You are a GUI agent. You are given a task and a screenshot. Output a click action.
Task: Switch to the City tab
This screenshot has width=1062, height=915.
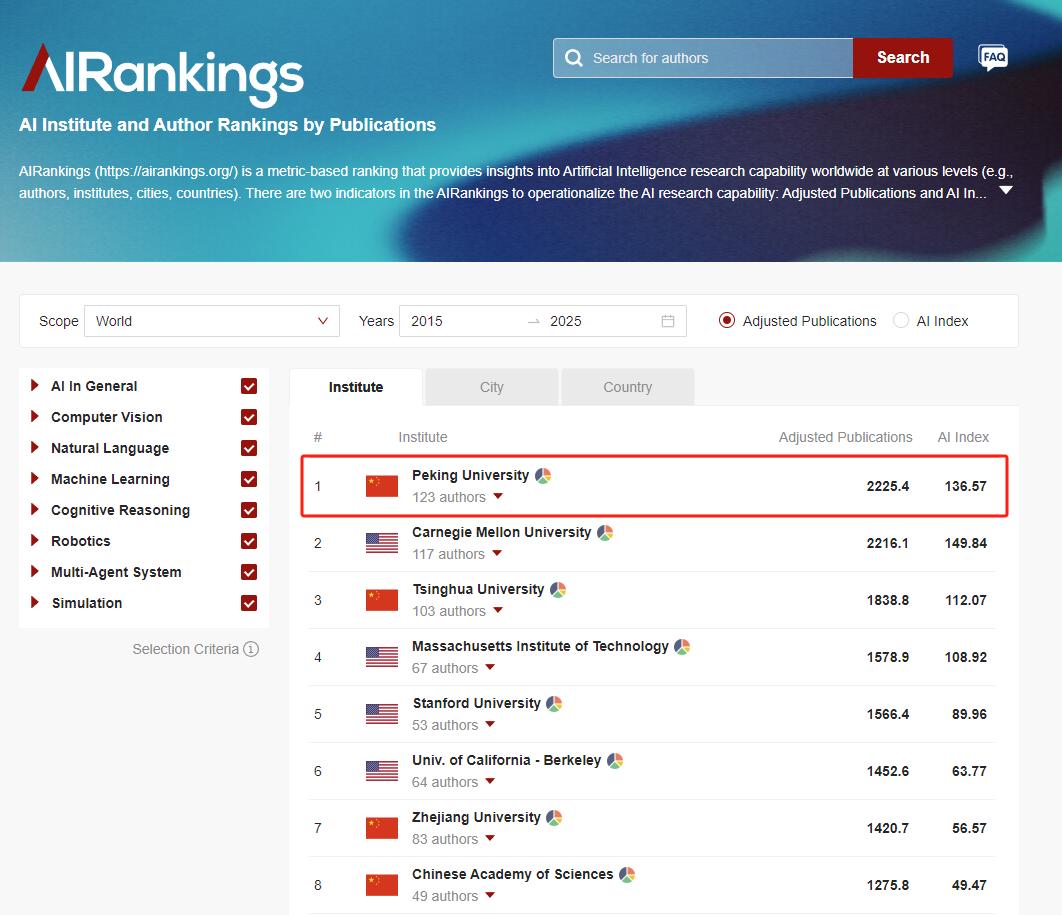[492, 387]
